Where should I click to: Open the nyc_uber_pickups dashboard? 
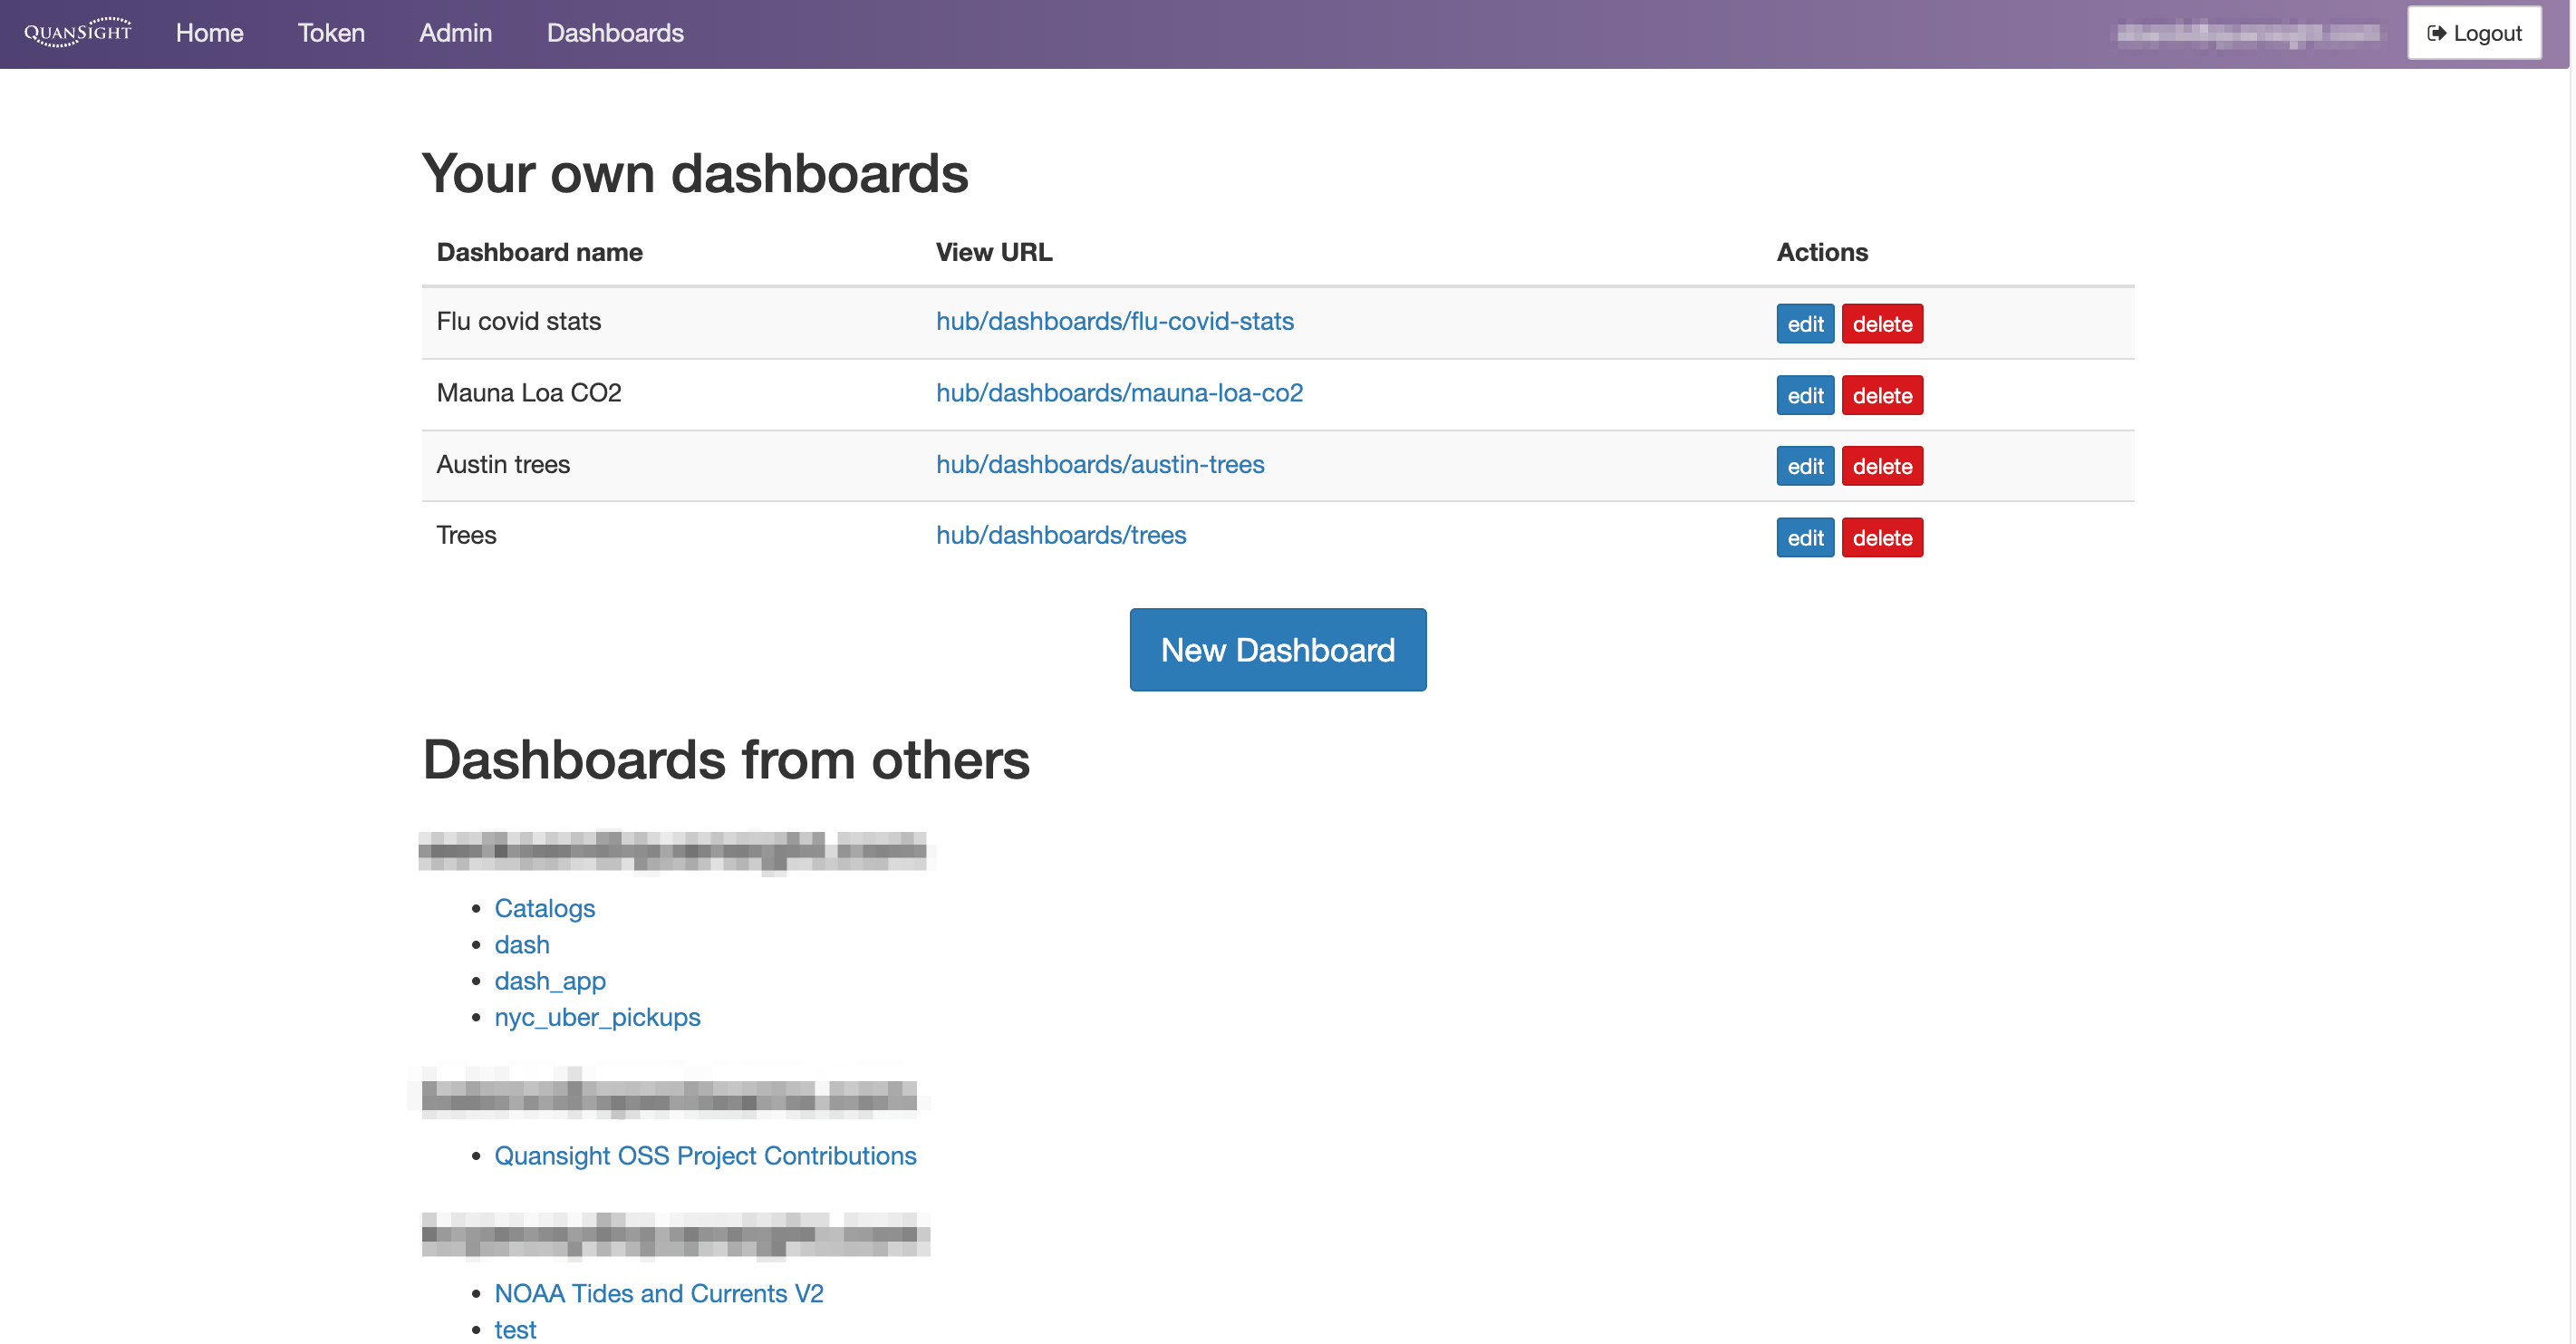(597, 1017)
